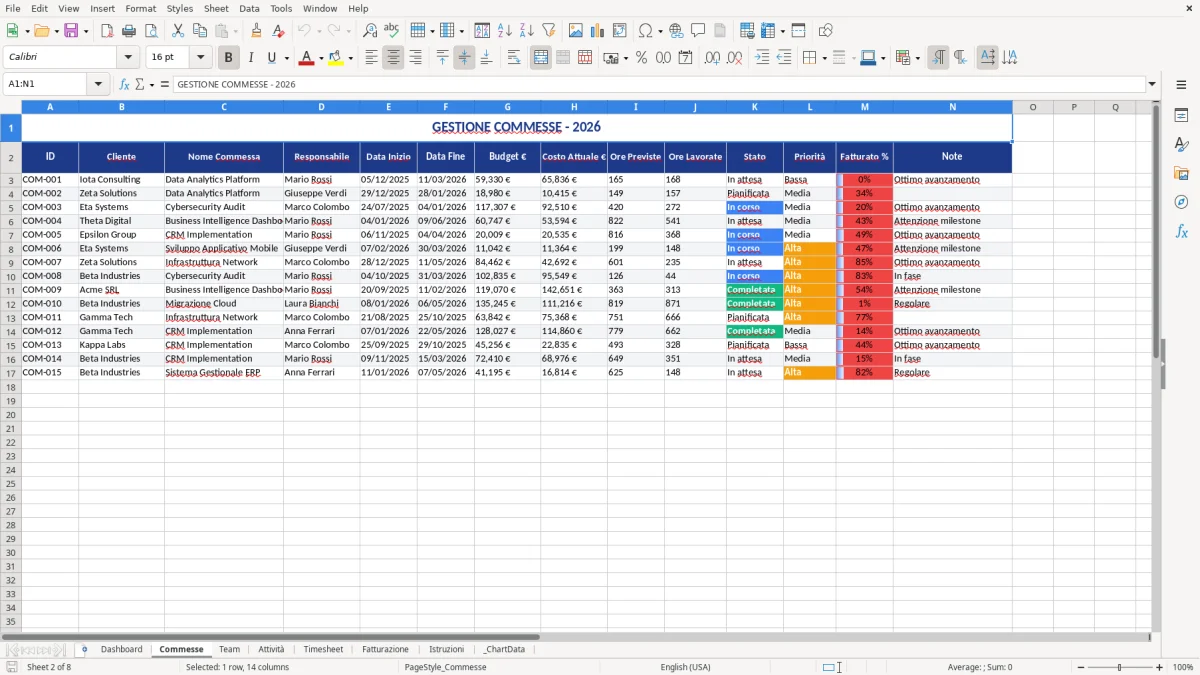Open the Functions panel in the sidebar
Image resolution: width=1200 pixels, height=675 pixels.
[1182, 231]
